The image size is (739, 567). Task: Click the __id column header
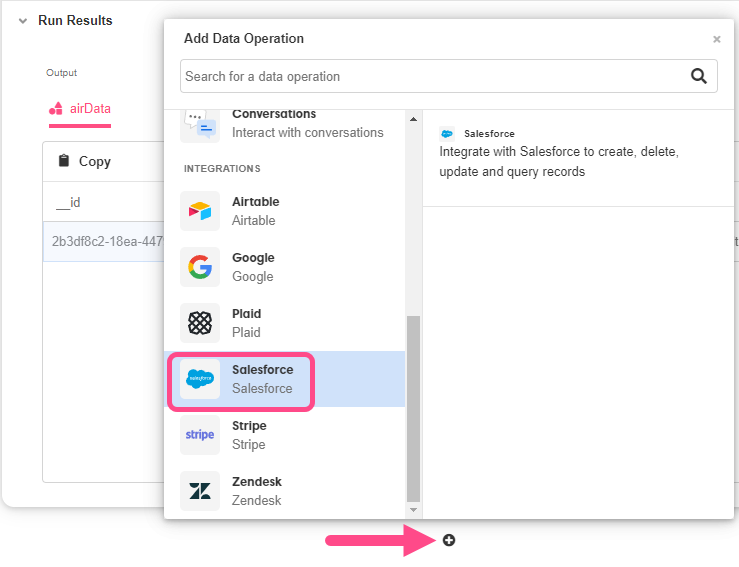click(x=68, y=203)
